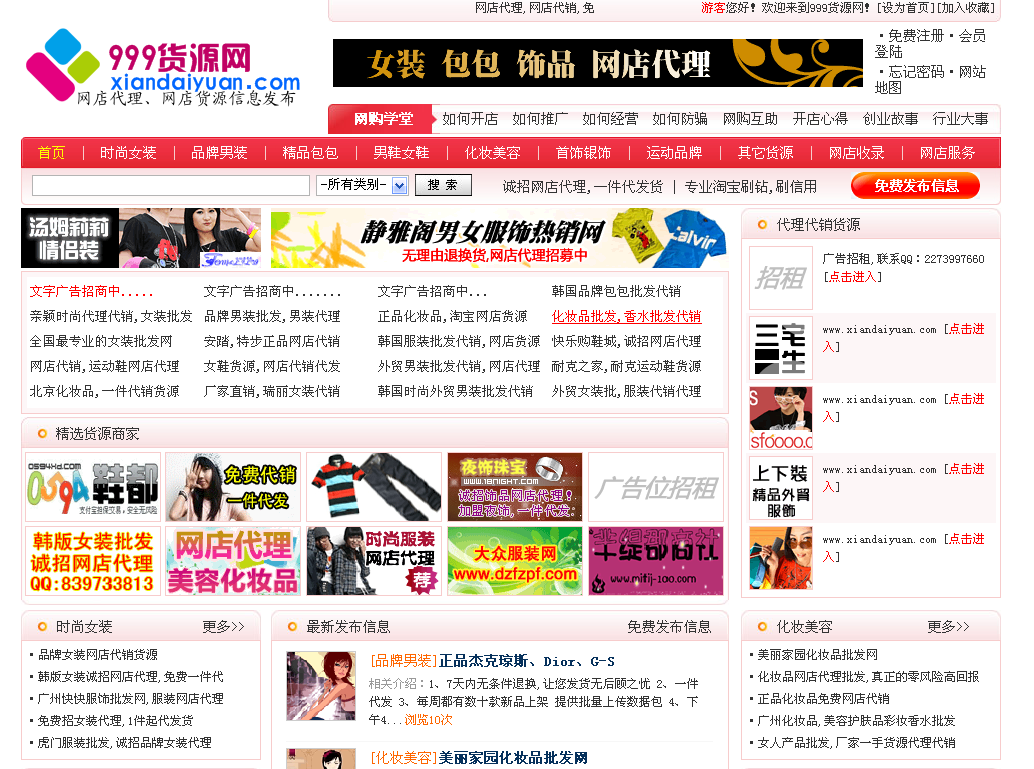The image size is (1034, 769).
Task: Click the 大众服装网 ad image
Action: click(515, 561)
